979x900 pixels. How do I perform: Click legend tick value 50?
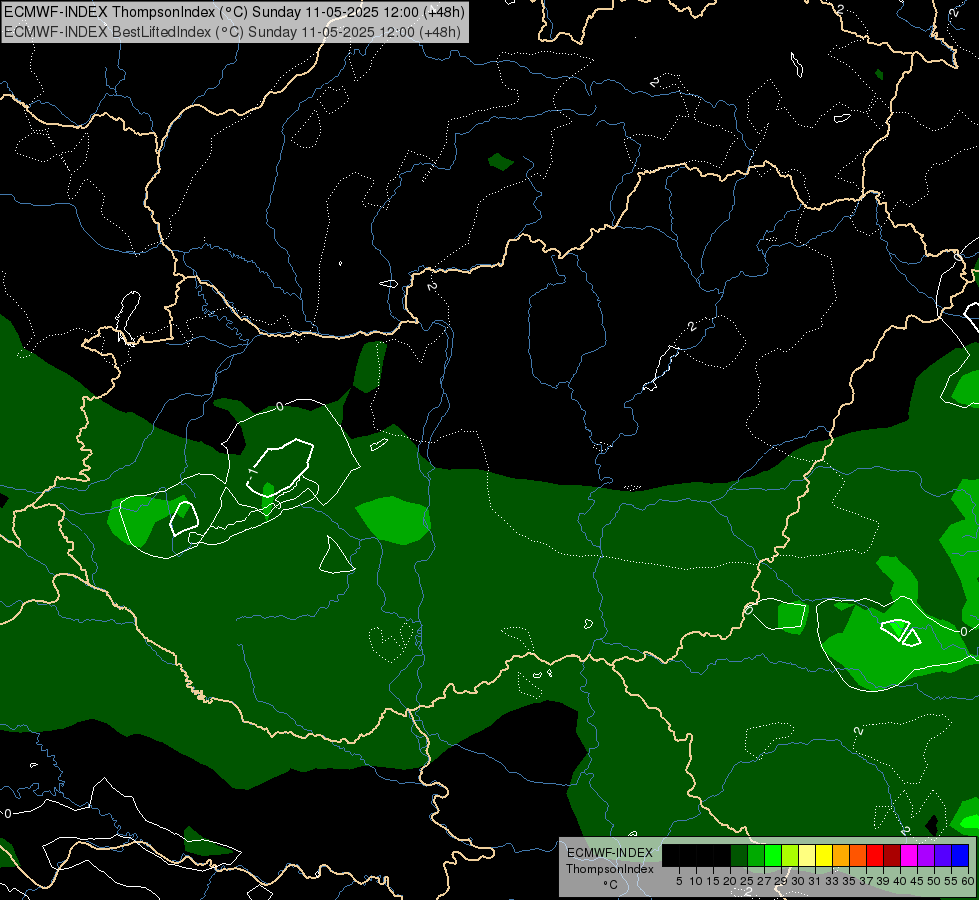(x=935, y=881)
